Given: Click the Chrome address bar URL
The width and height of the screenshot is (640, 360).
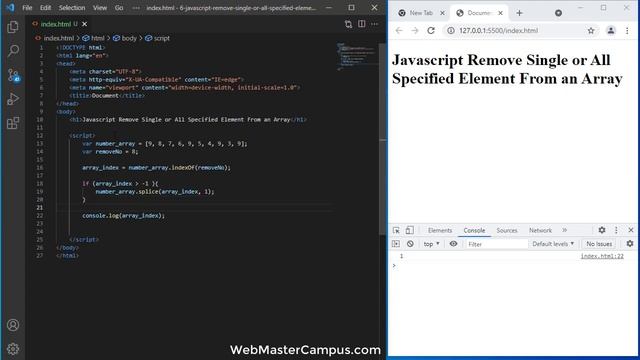Looking at the screenshot, I should 498,31.
